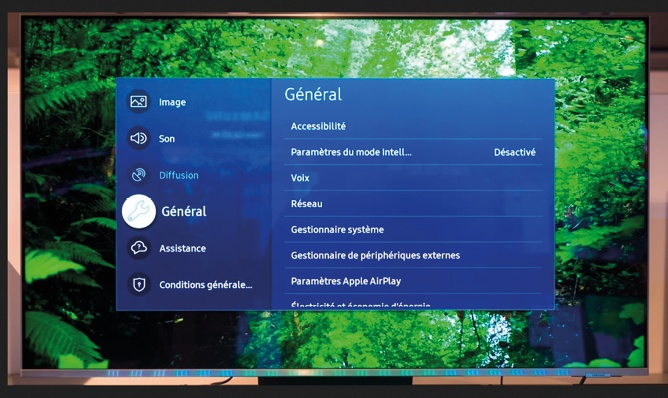
Task: Open Paramètres du mode Intell... entry
Action: pos(413,152)
